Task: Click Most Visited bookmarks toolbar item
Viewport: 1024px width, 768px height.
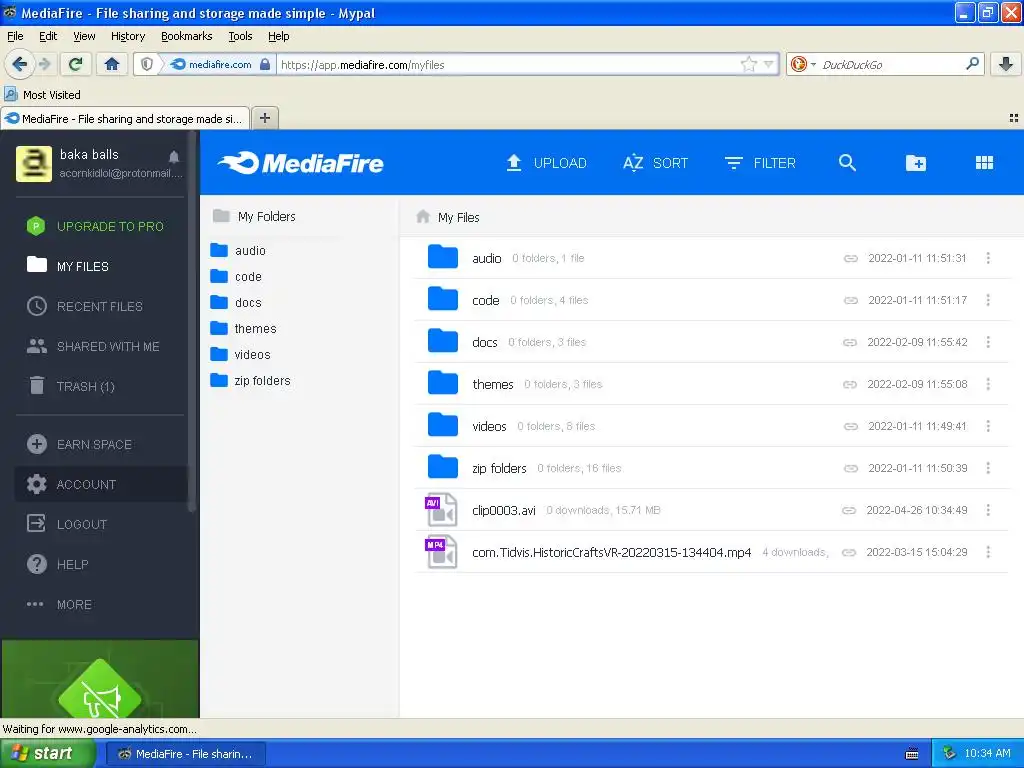Action: coord(43,95)
